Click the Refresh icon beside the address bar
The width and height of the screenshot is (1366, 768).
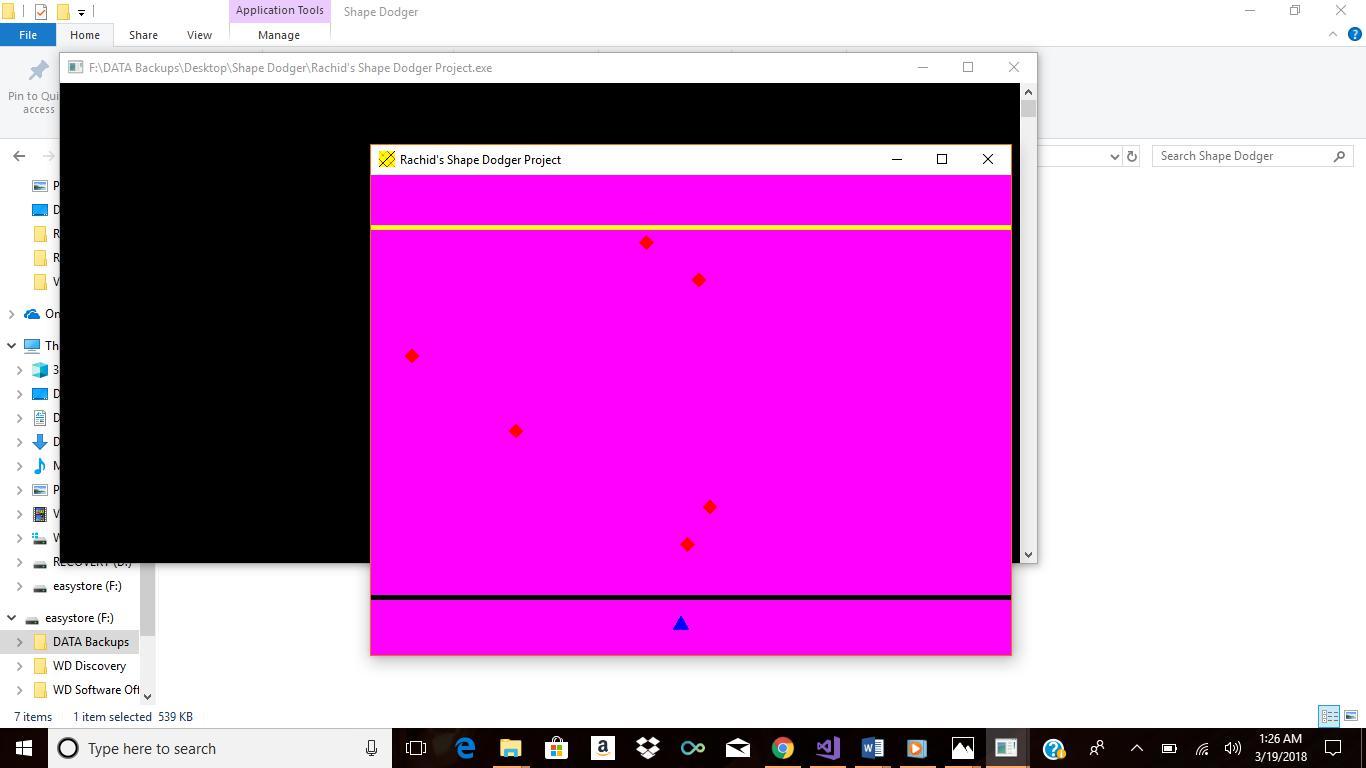point(1132,156)
